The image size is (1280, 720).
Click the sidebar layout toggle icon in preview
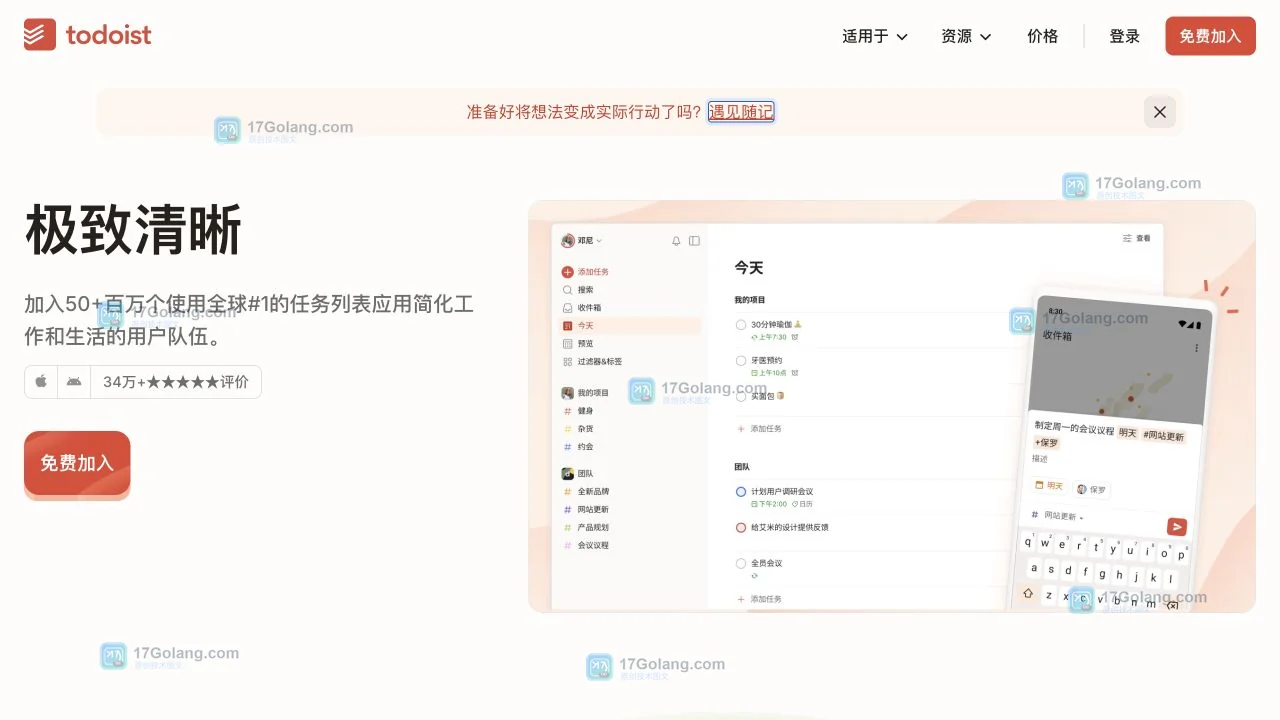[x=694, y=241]
